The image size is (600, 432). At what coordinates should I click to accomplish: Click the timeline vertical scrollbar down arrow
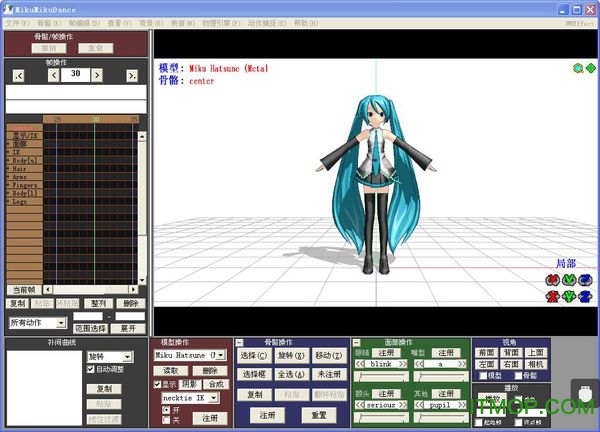[142, 280]
